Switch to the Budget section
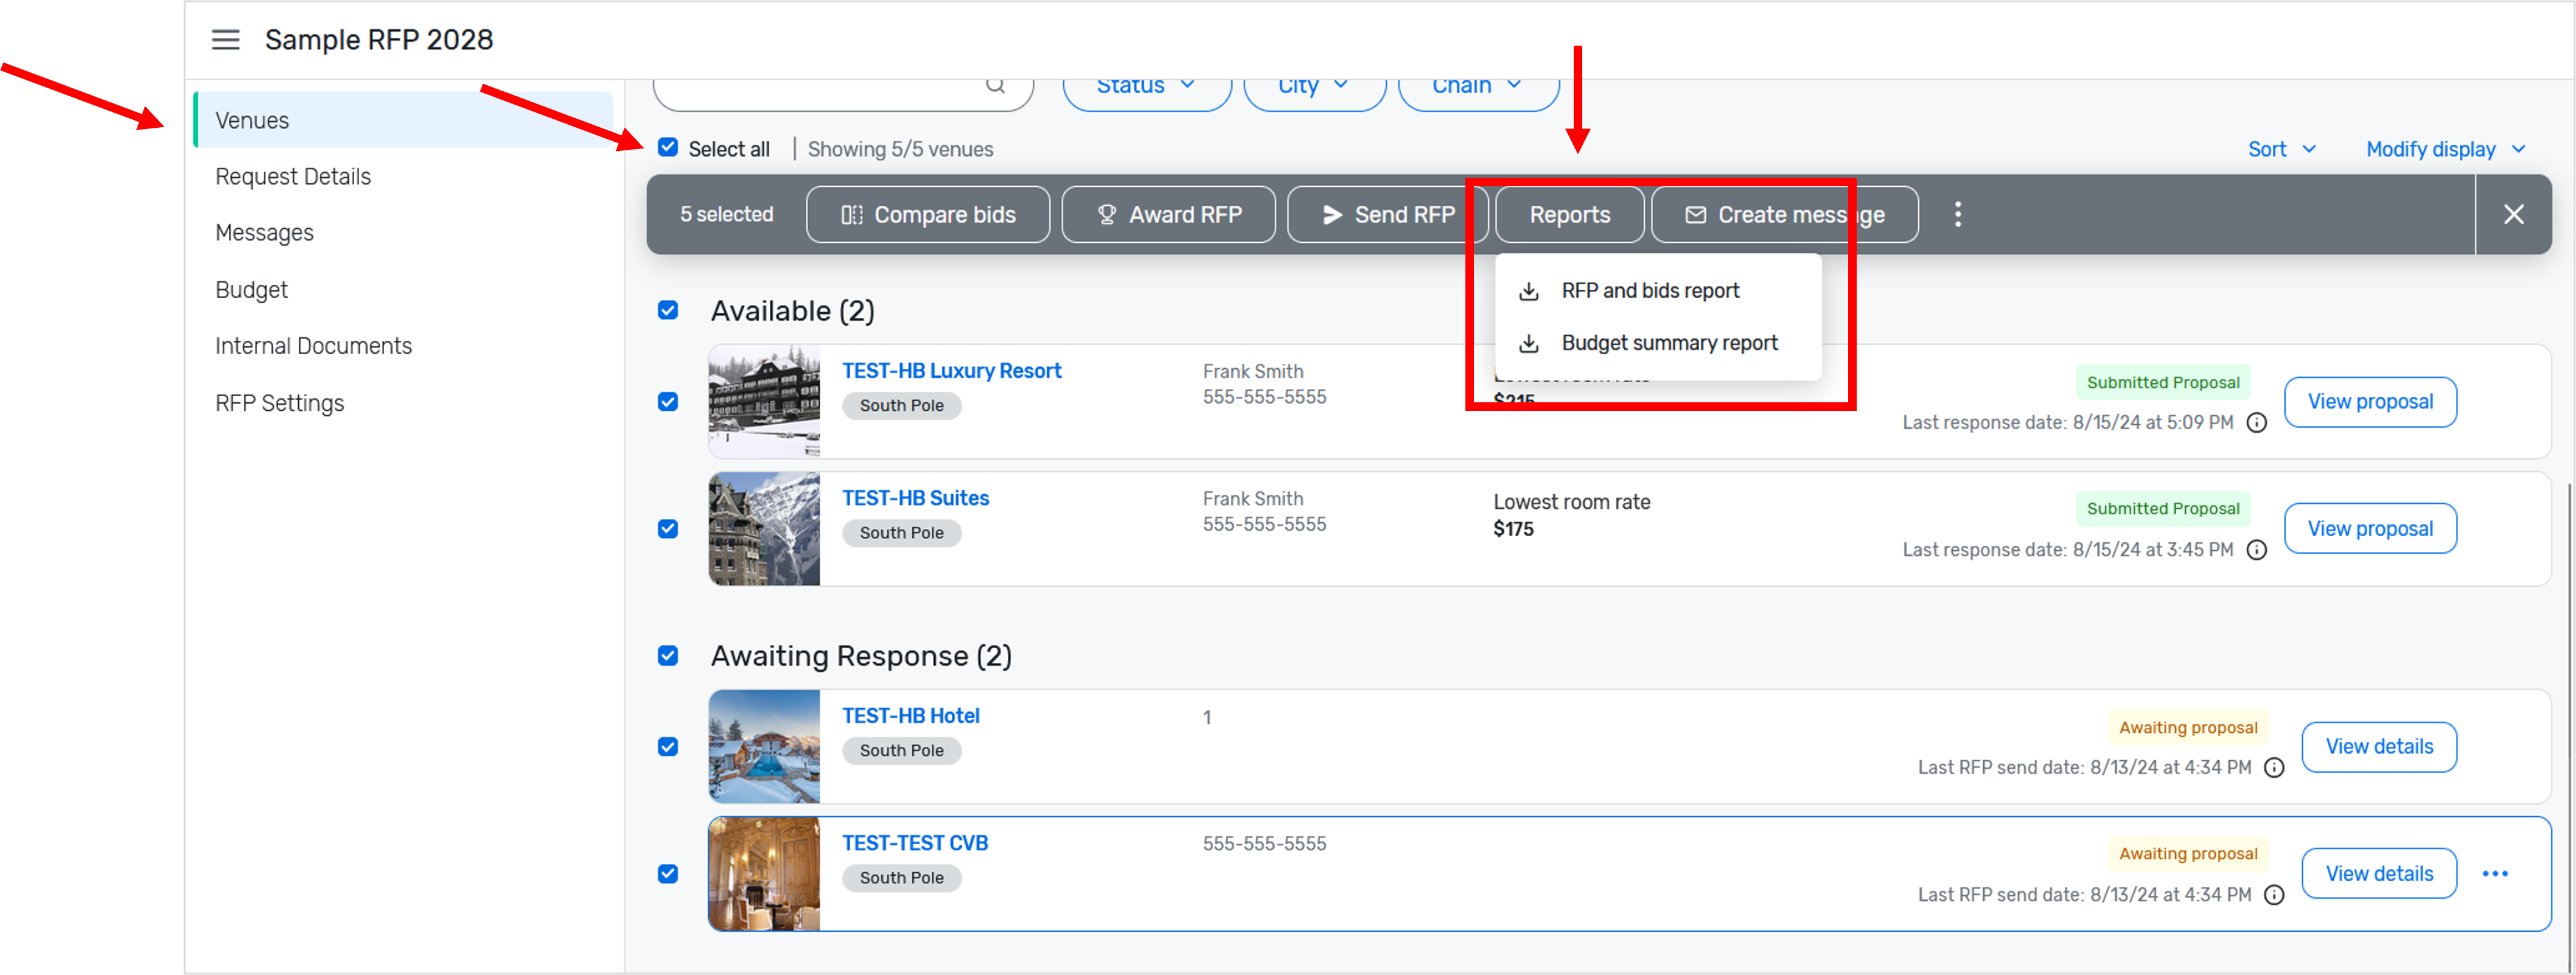Viewport: 2576px width, 975px height. [251, 289]
